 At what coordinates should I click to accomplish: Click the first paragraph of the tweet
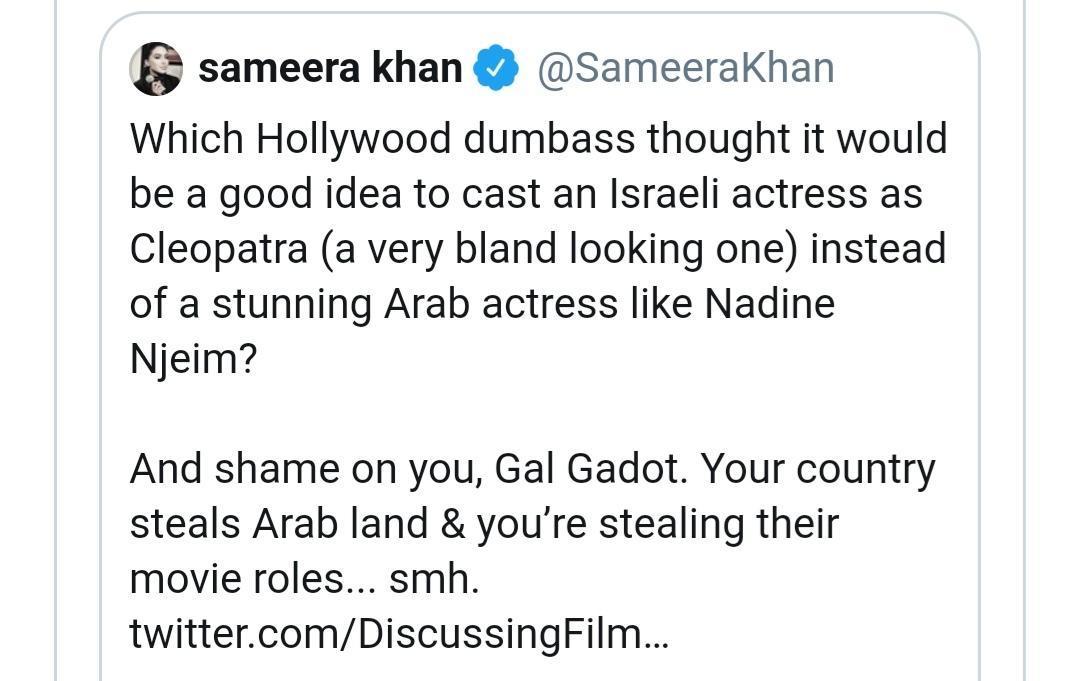point(538,249)
